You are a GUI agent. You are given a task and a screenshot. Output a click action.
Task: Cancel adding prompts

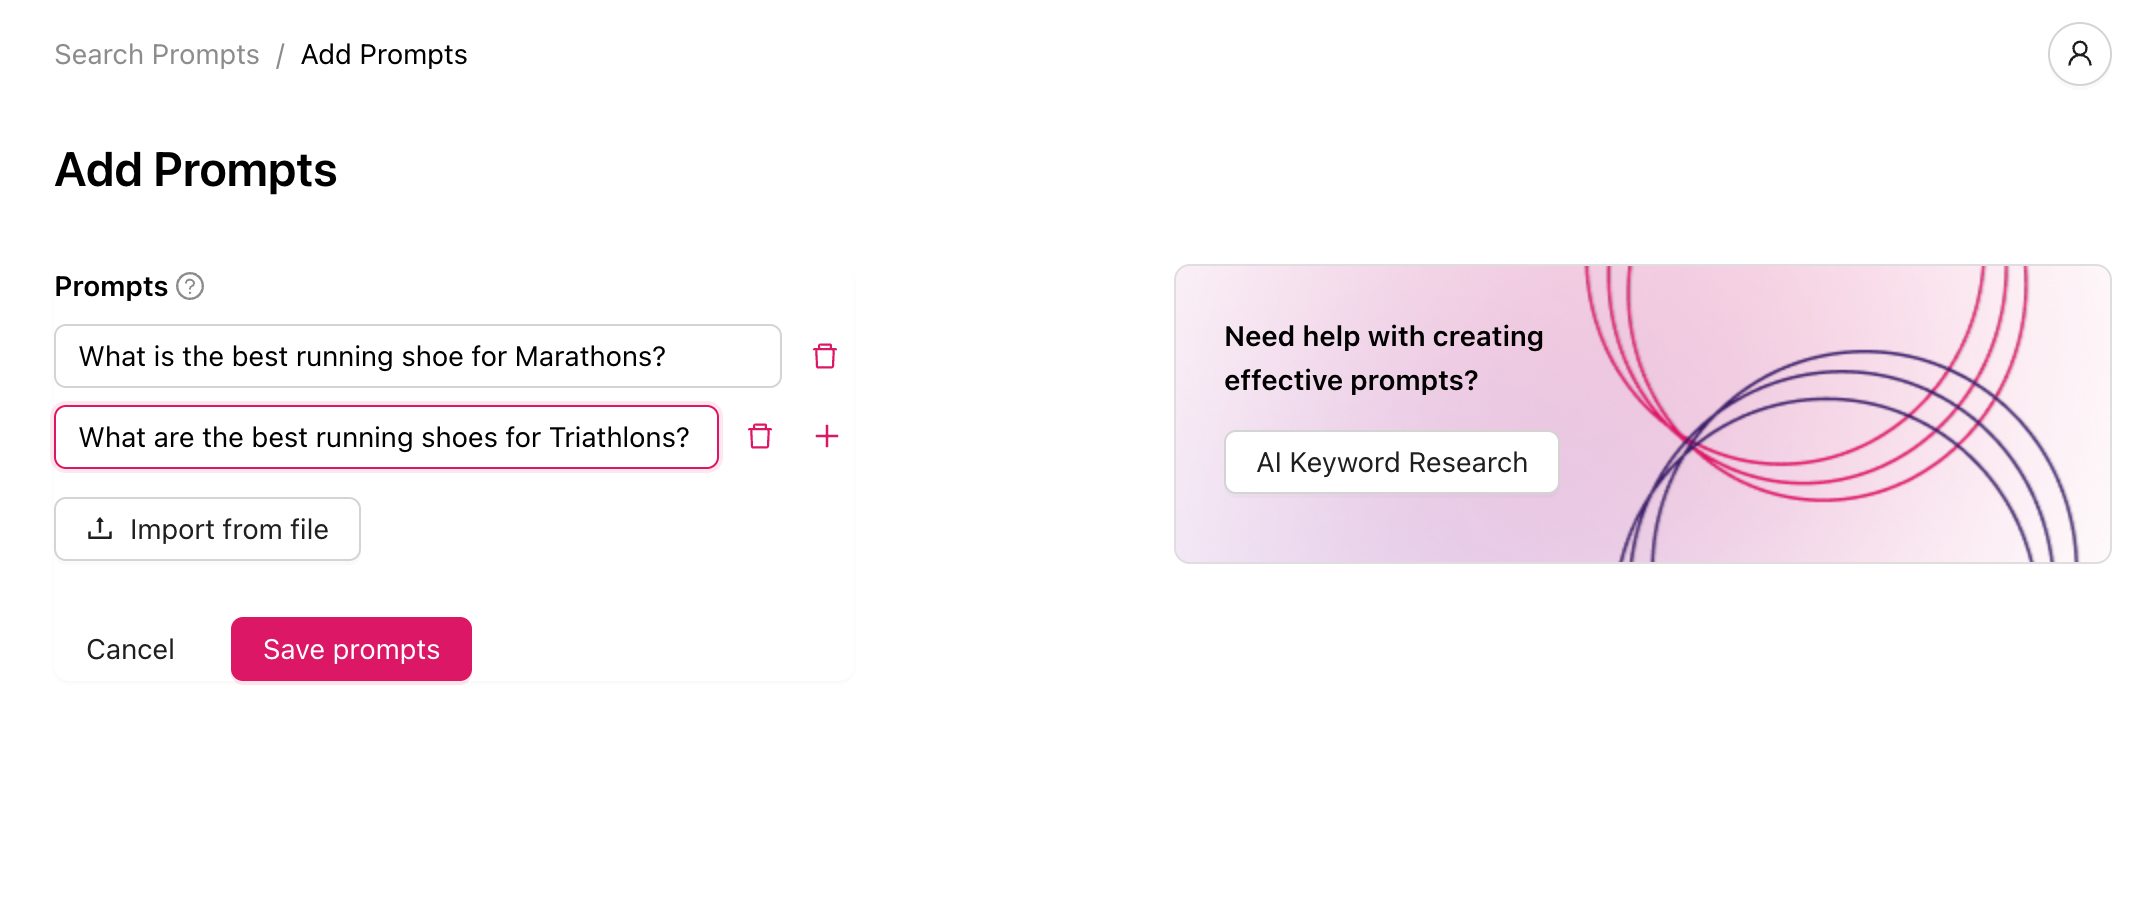coord(130,650)
